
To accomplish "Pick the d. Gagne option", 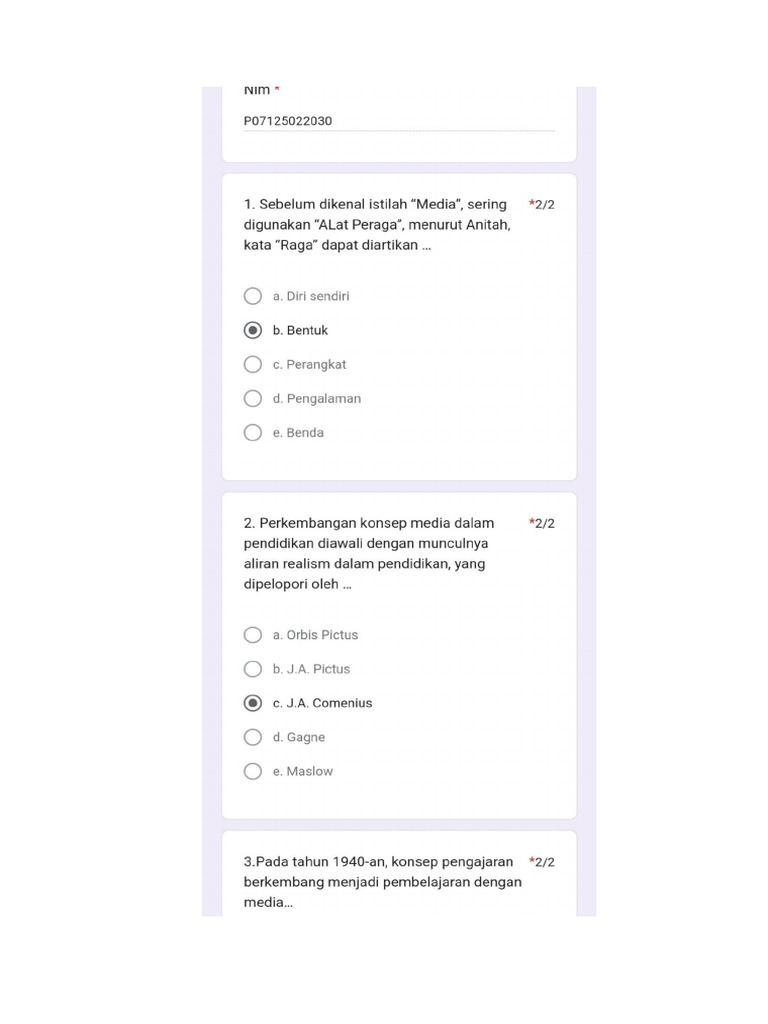I will (253, 737).
